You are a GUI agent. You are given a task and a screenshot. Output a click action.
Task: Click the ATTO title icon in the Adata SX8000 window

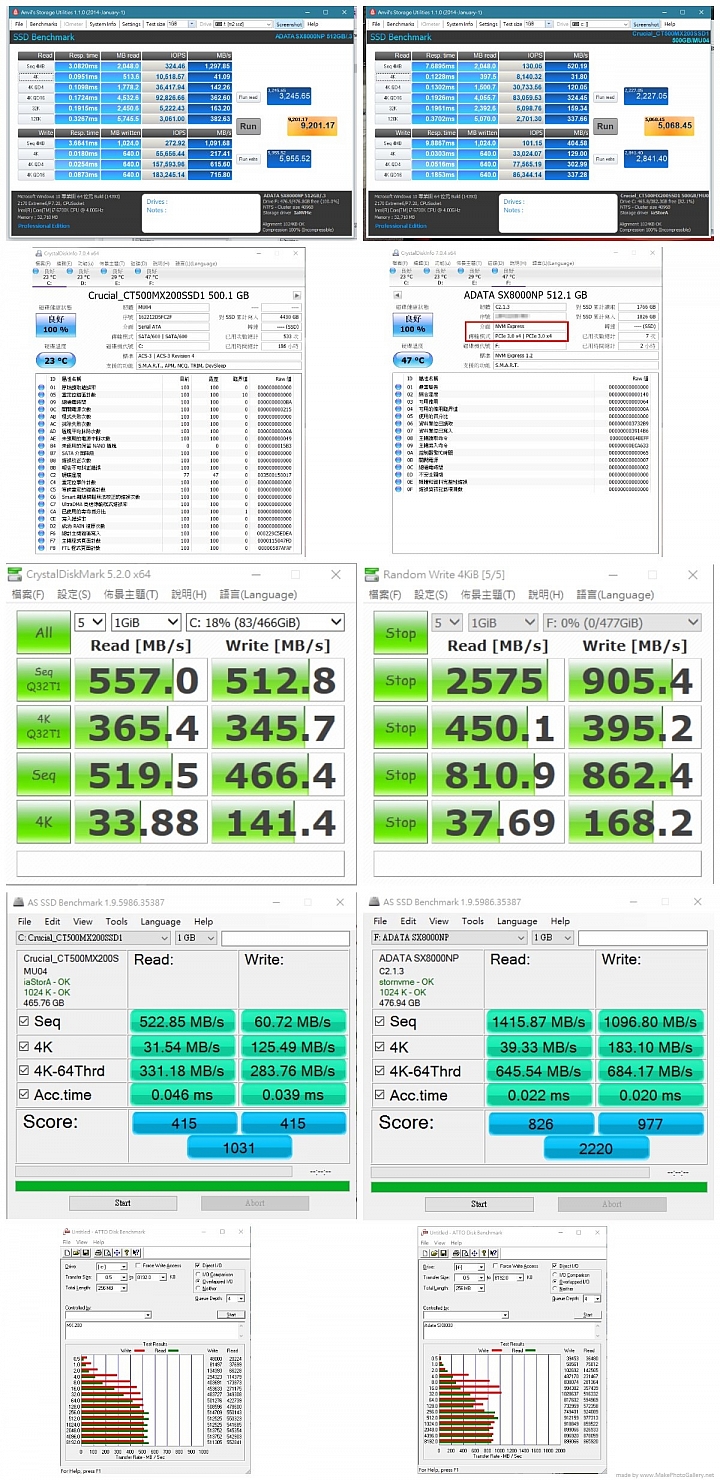424,1232
